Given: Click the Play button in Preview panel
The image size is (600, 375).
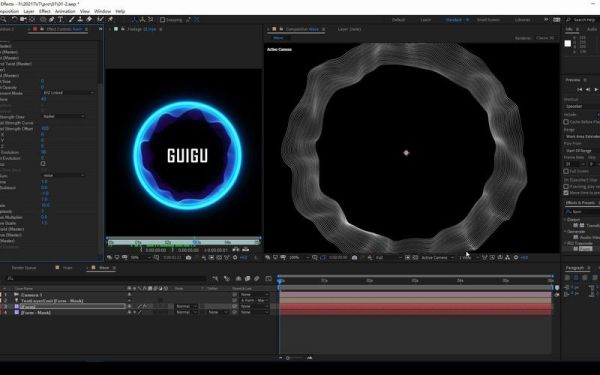Looking at the screenshot, I should click(596, 90).
